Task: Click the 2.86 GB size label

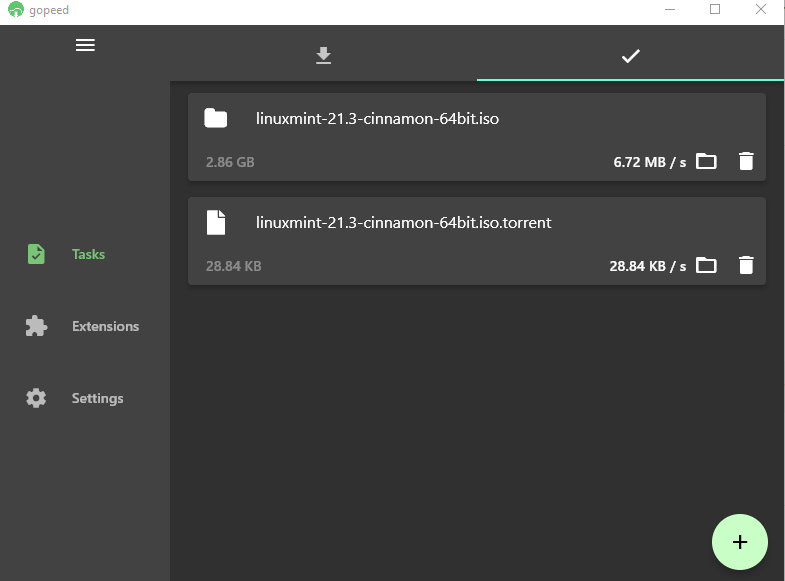Action: click(230, 162)
